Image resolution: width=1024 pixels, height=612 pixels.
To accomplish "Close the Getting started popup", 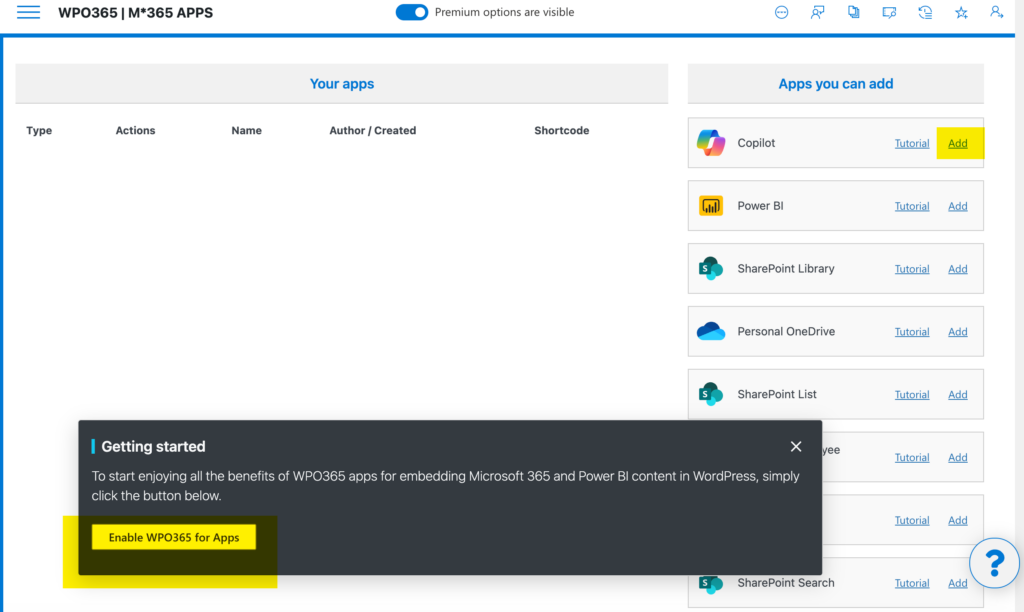I will click(x=795, y=446).
